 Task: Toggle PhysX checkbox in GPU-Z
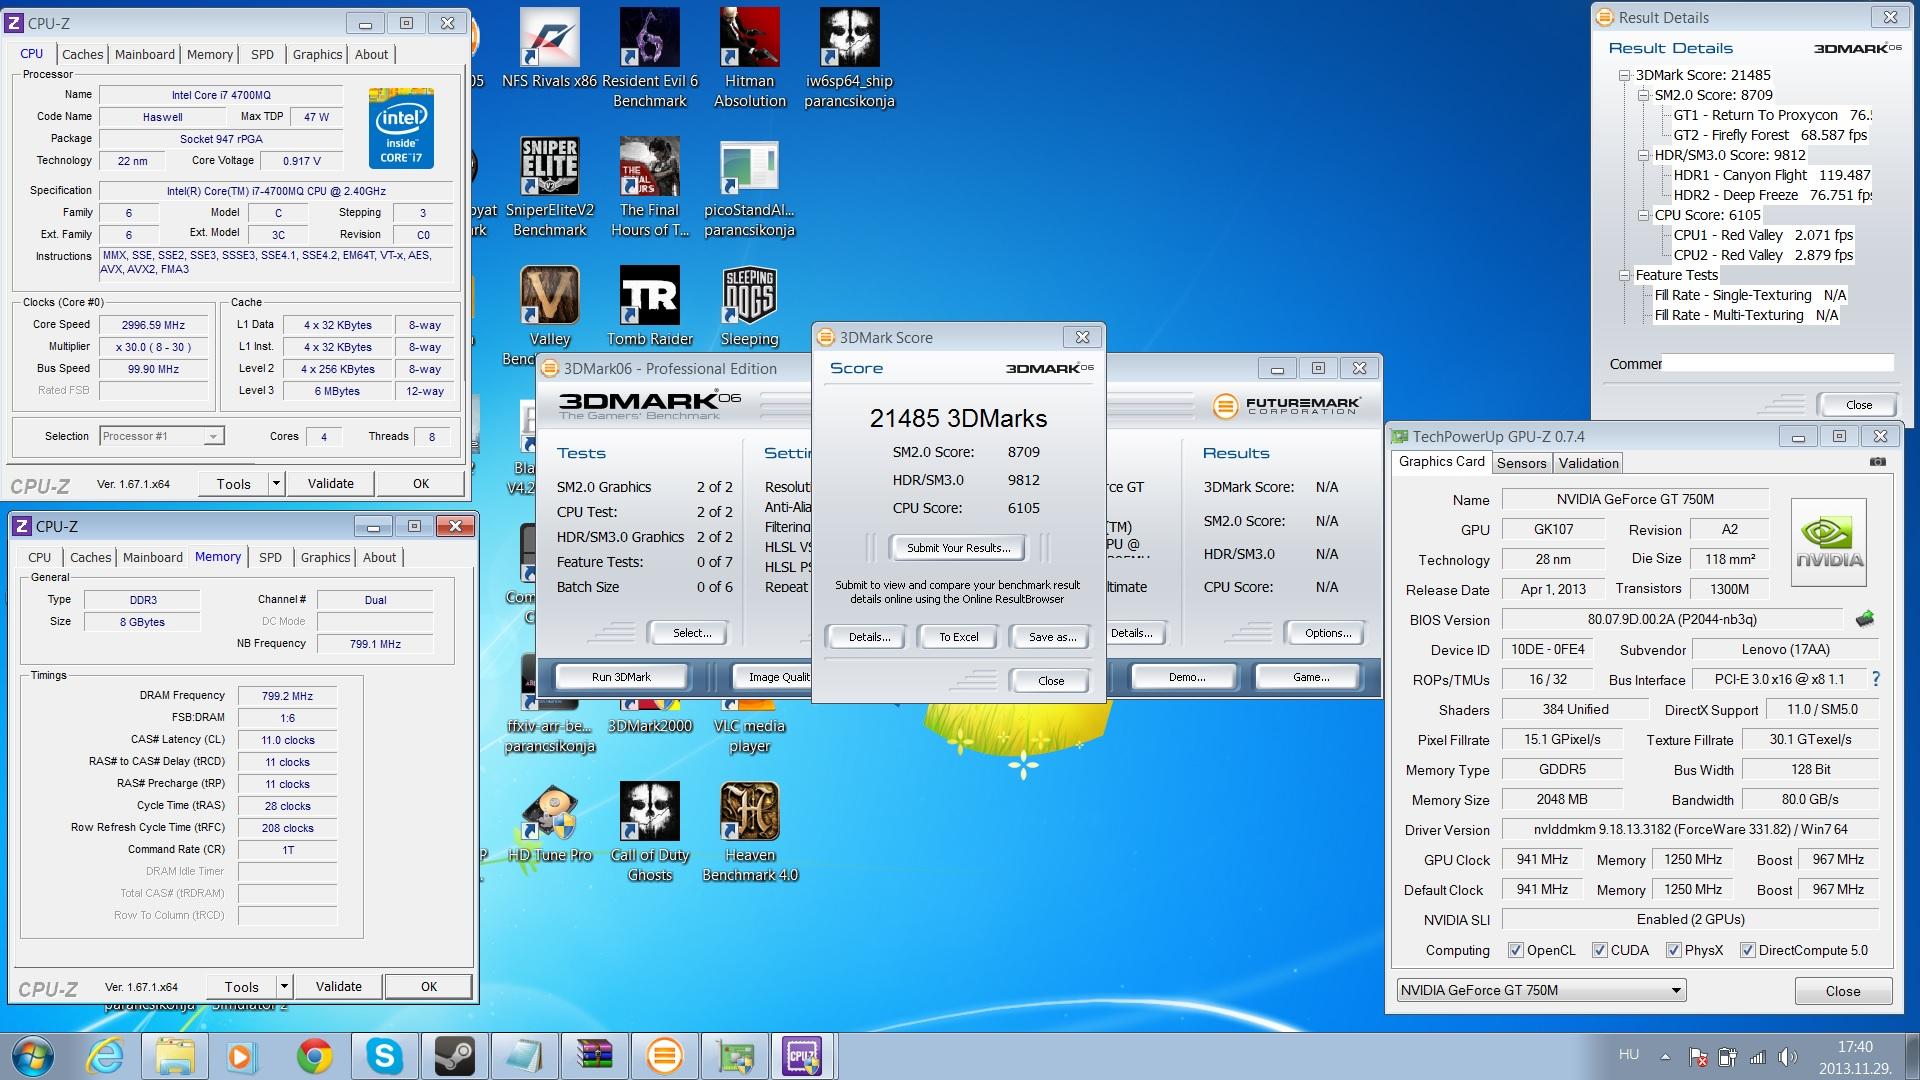point(1673,950)
